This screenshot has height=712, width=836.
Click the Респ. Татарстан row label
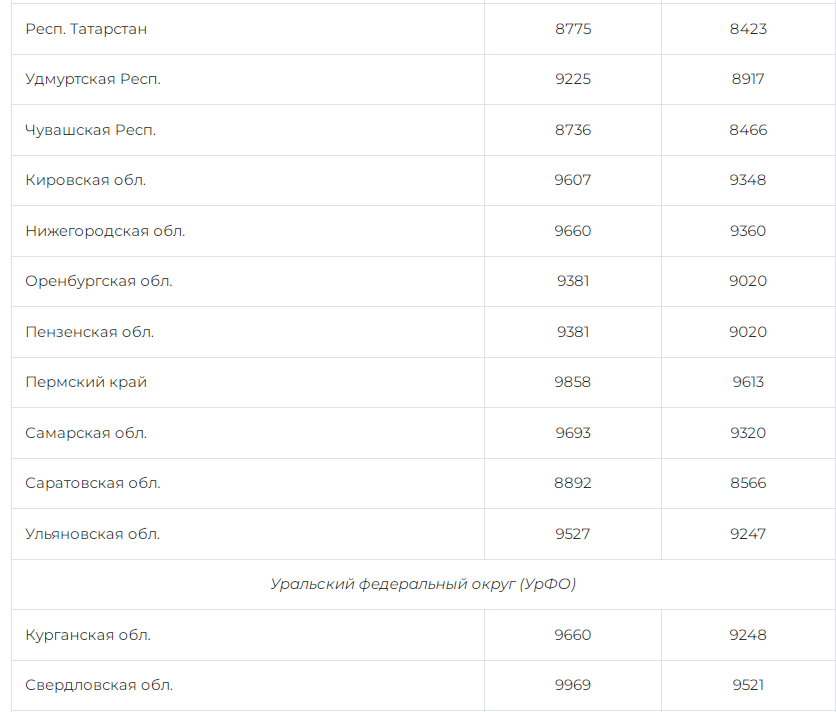point(86,29)
